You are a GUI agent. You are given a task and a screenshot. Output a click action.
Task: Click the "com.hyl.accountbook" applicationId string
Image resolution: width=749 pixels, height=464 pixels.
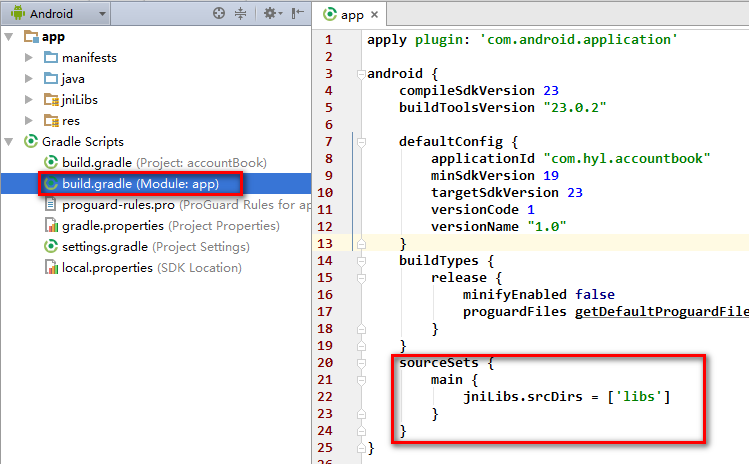point(627,159)
